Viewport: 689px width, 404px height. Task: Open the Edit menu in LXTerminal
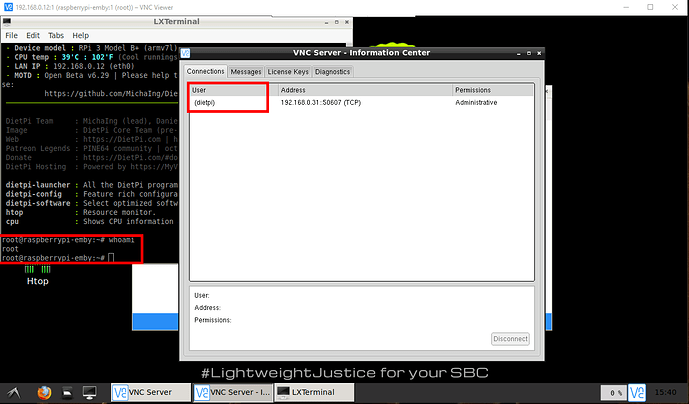(33, 36)
